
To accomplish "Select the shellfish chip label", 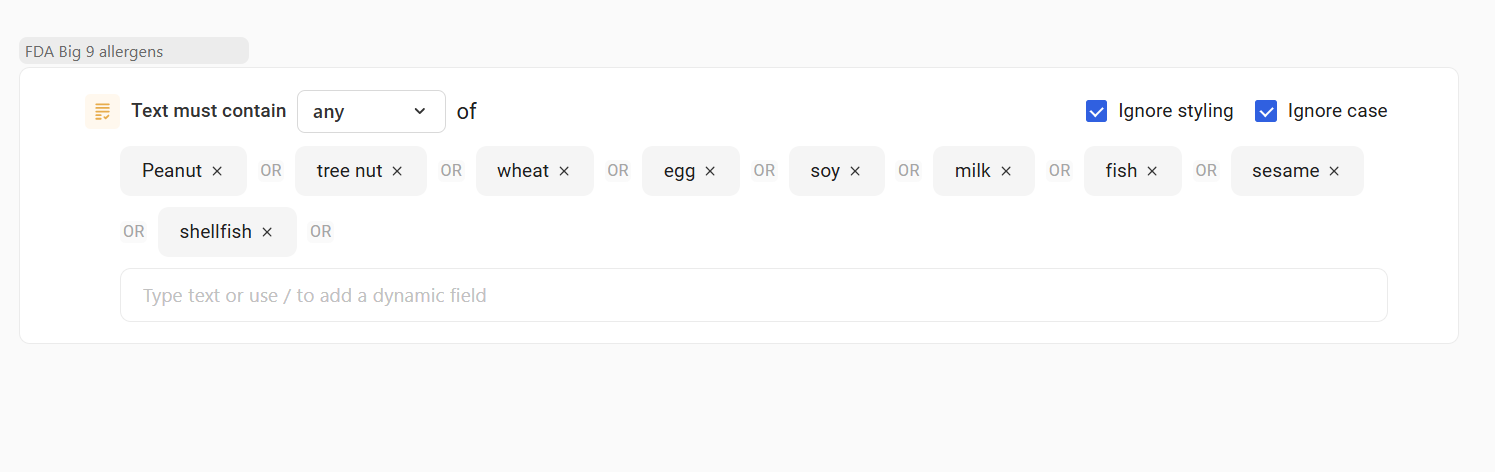I will pyautogui.click(x=216, y=232).
